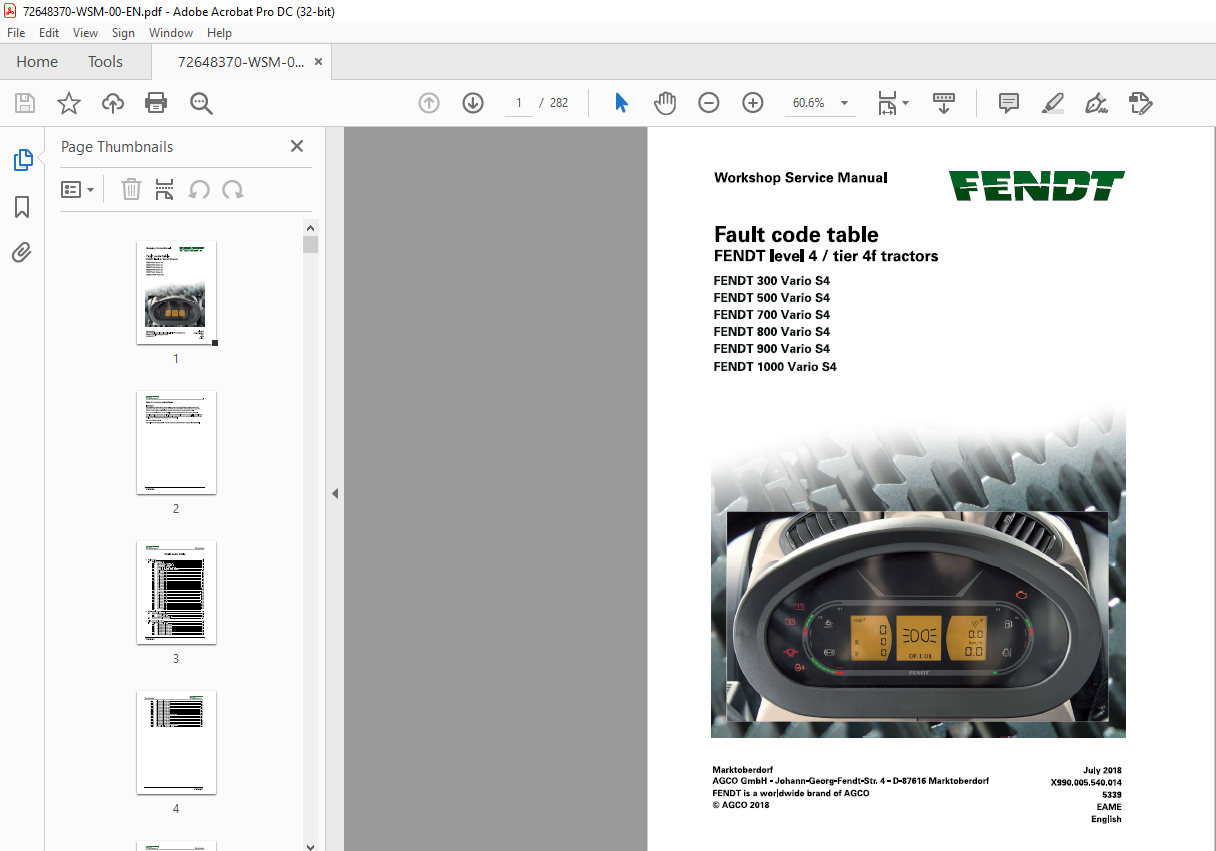
Task: Close the 72648370-WSM document tab
Action: (319, 61)
